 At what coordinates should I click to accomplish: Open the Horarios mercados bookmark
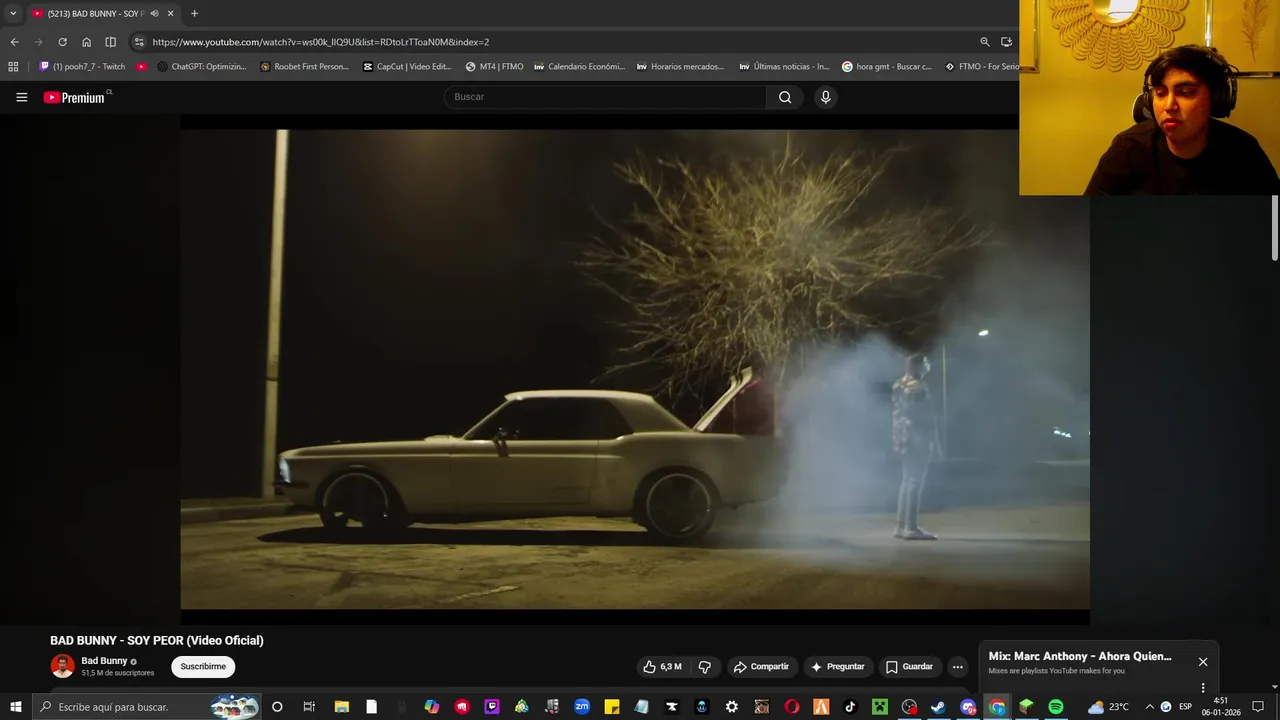681,67
